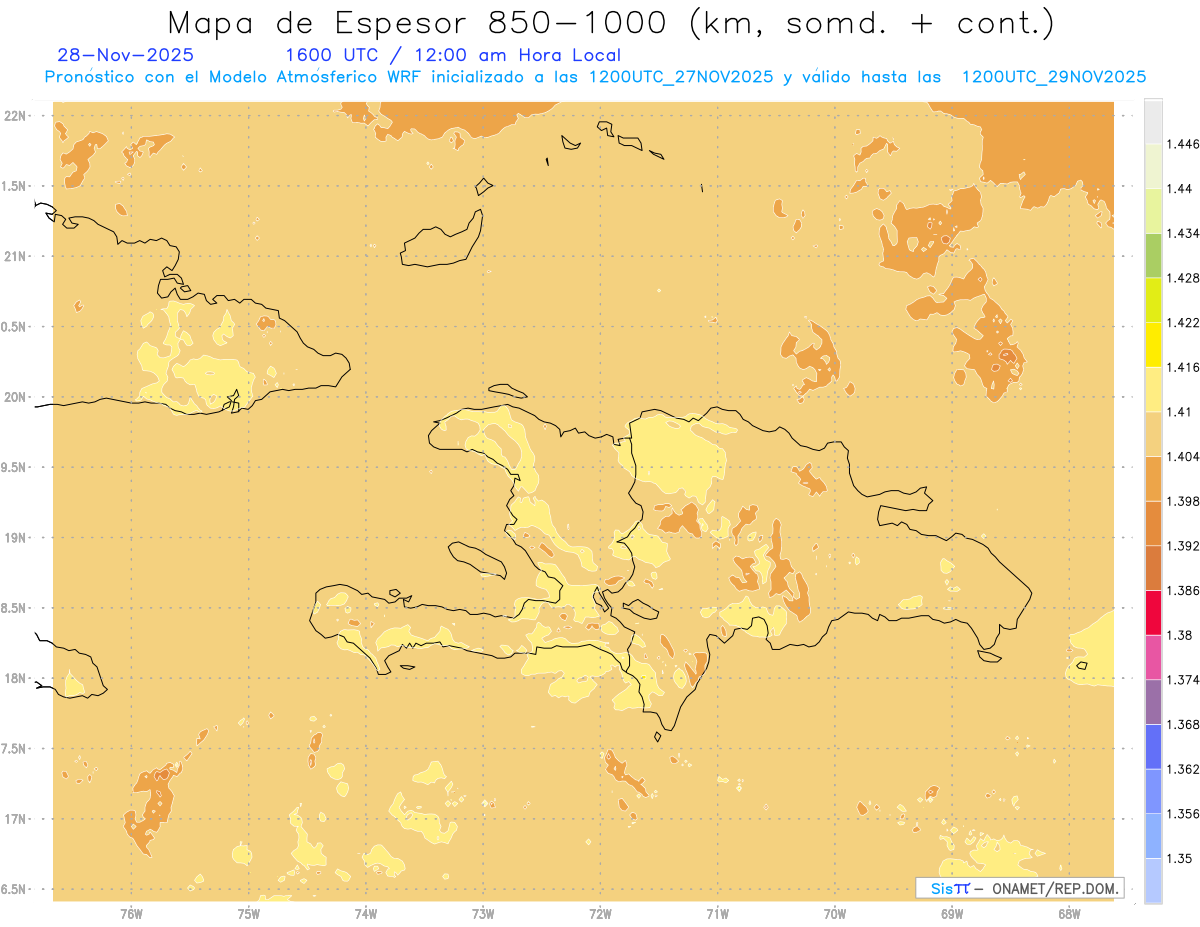The height and width of the screenshot is (927, 1200).
Task: Click the legend value '1.374'
Action: point(1183,679)
